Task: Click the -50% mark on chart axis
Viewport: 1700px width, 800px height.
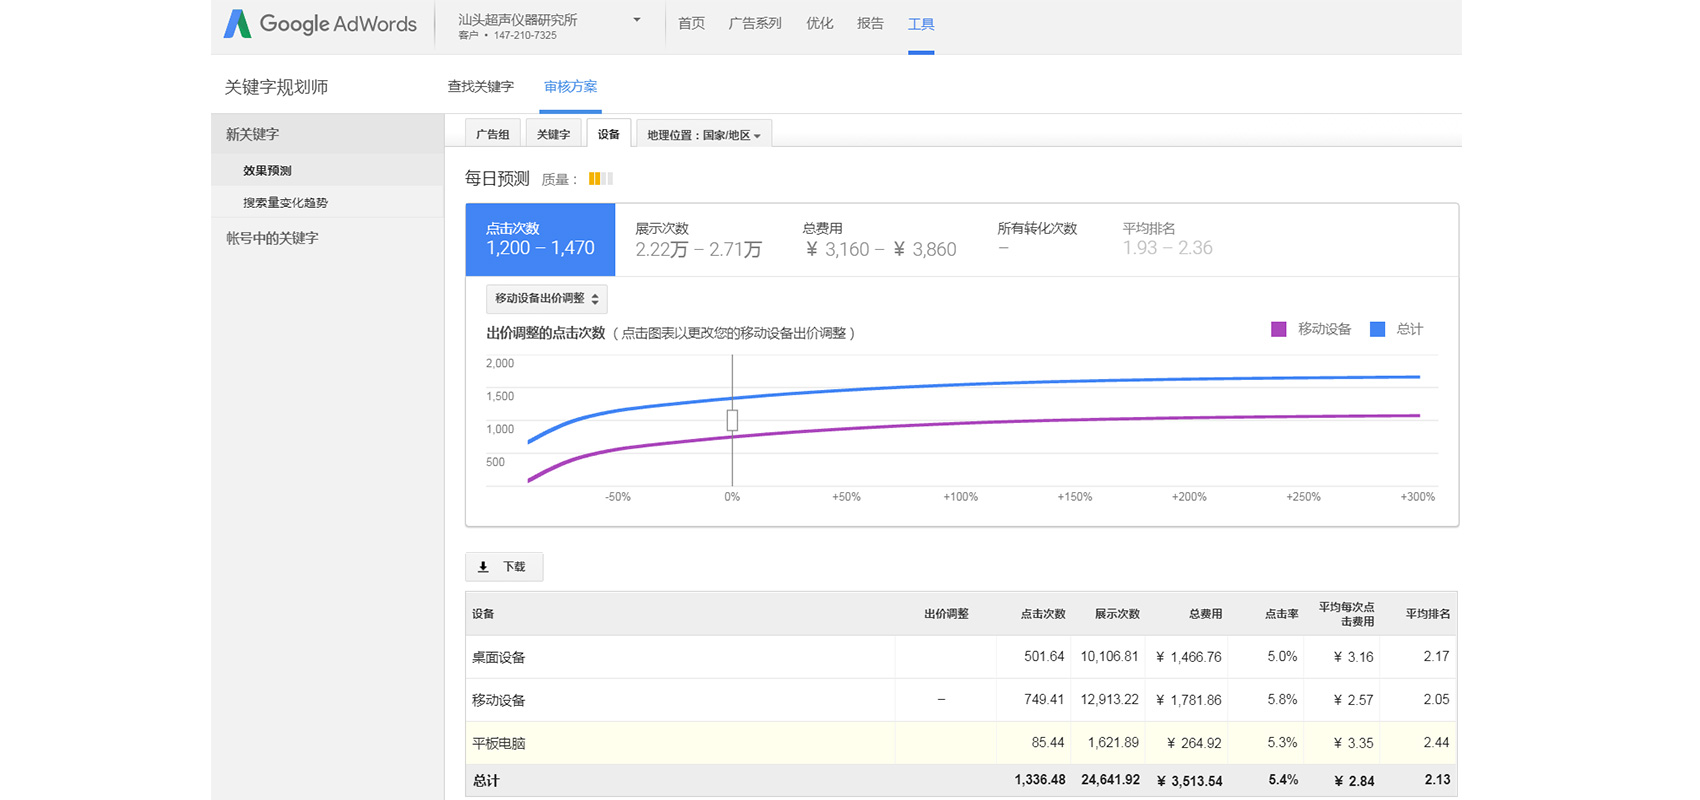Action: point(618,497)
